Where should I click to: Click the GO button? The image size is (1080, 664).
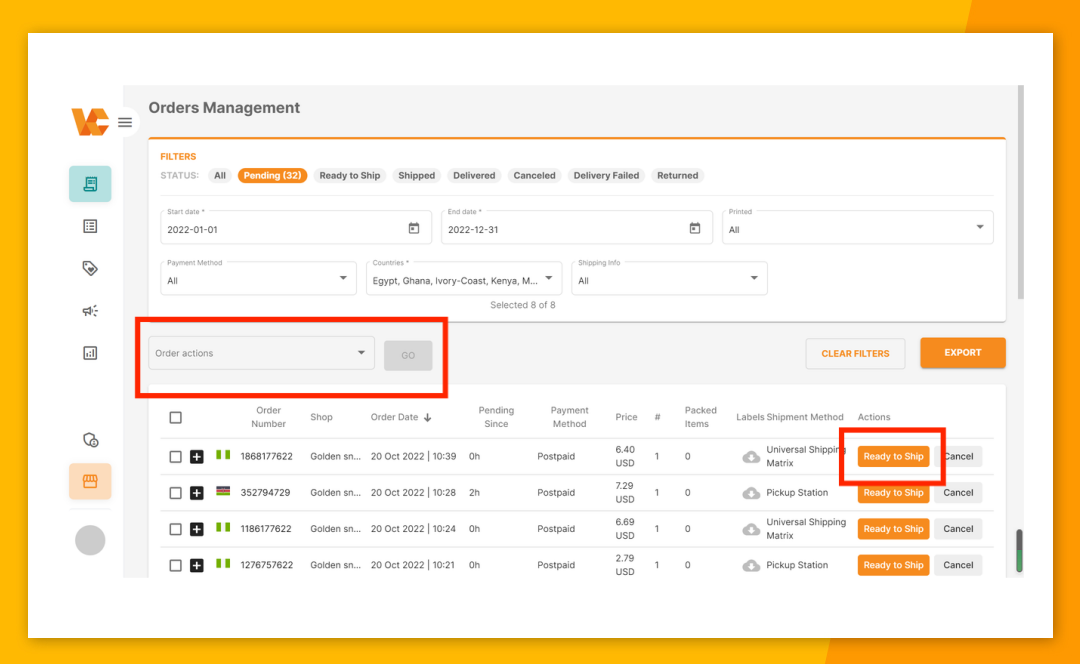tap(408, 355)
